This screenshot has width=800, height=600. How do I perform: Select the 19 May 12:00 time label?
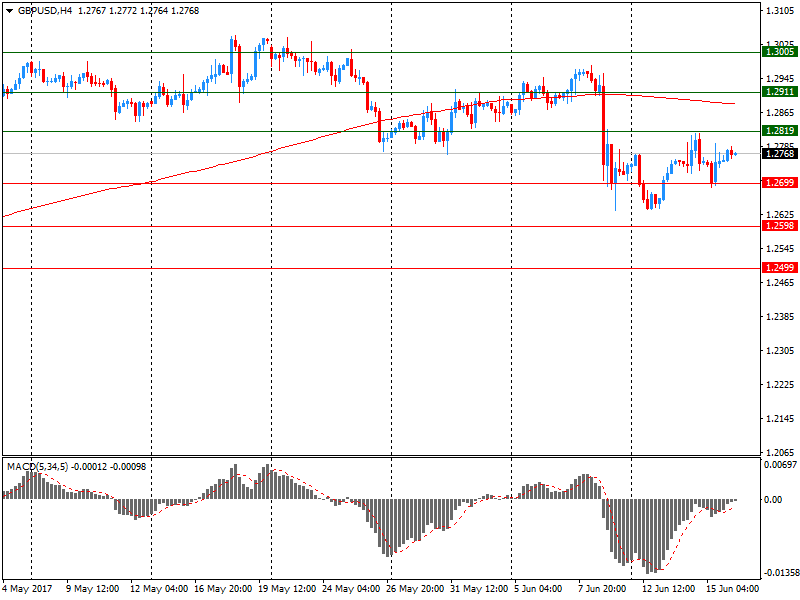[x=287, y=589]
